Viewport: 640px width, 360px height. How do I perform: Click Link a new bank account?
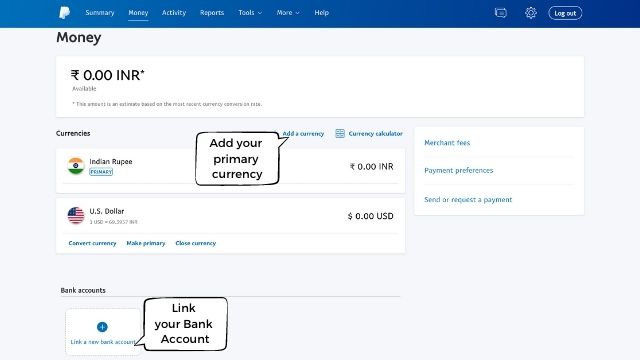point(102,342)
